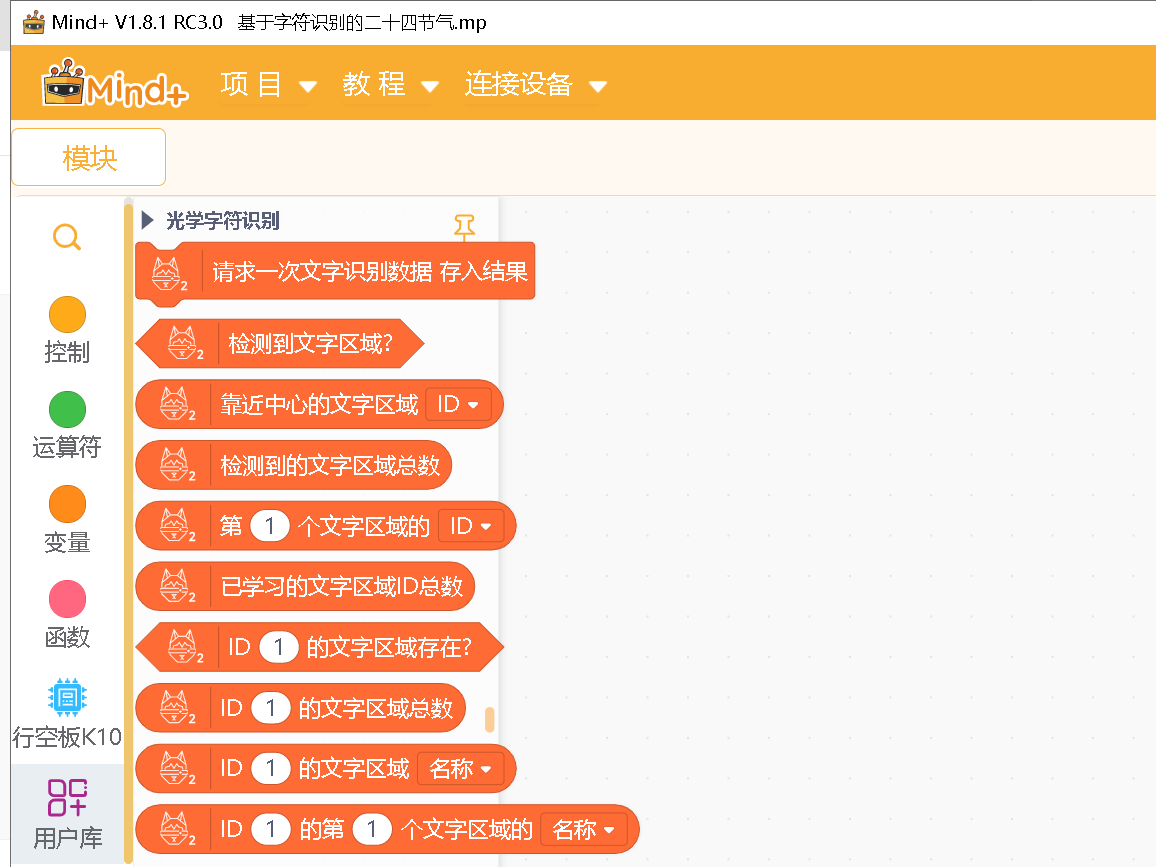Expand the 项目 dropdown arrow
Viewport: 1156px width, 867px height.
[308, 87]
